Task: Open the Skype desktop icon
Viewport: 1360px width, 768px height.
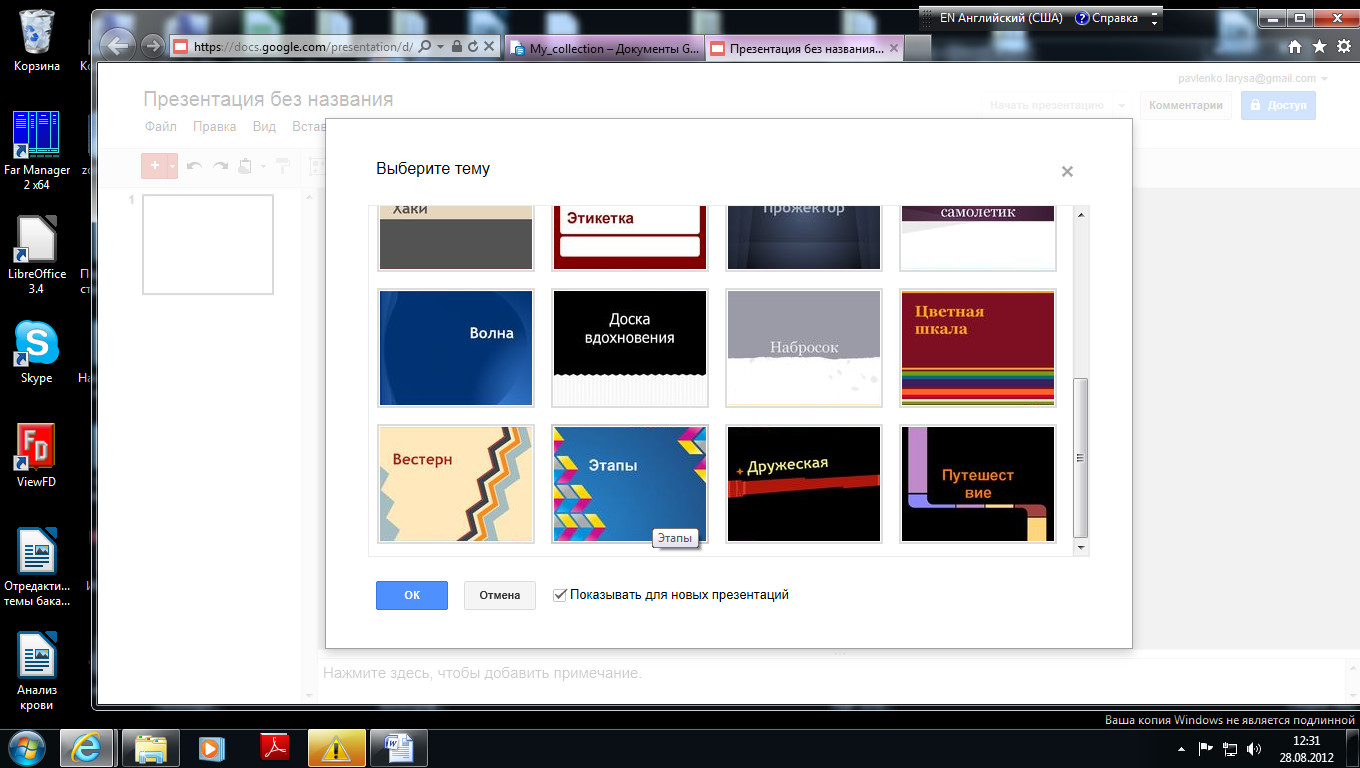Action: coord(37,352)
